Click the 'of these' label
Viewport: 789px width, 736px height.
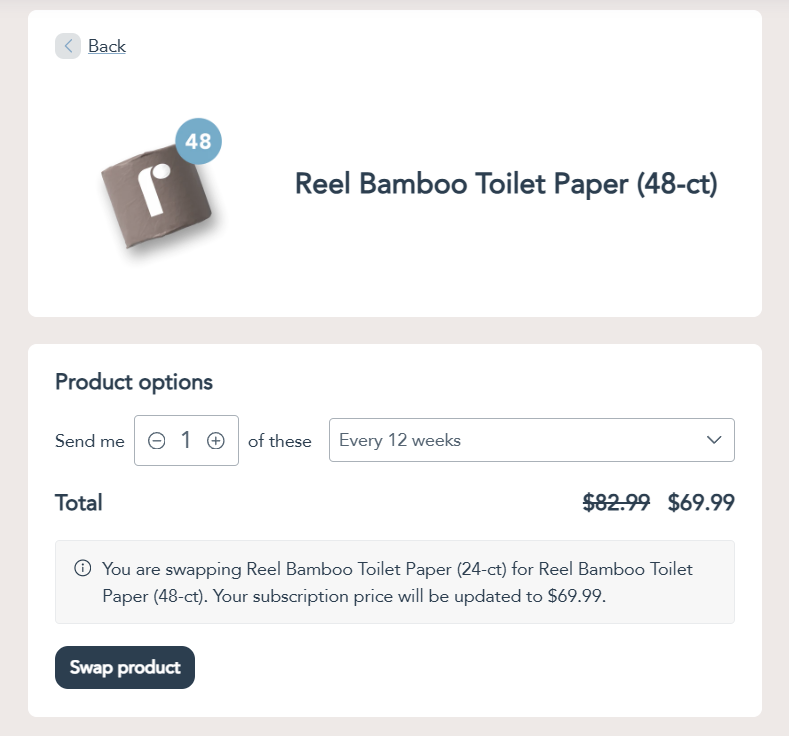coord(280,441)
